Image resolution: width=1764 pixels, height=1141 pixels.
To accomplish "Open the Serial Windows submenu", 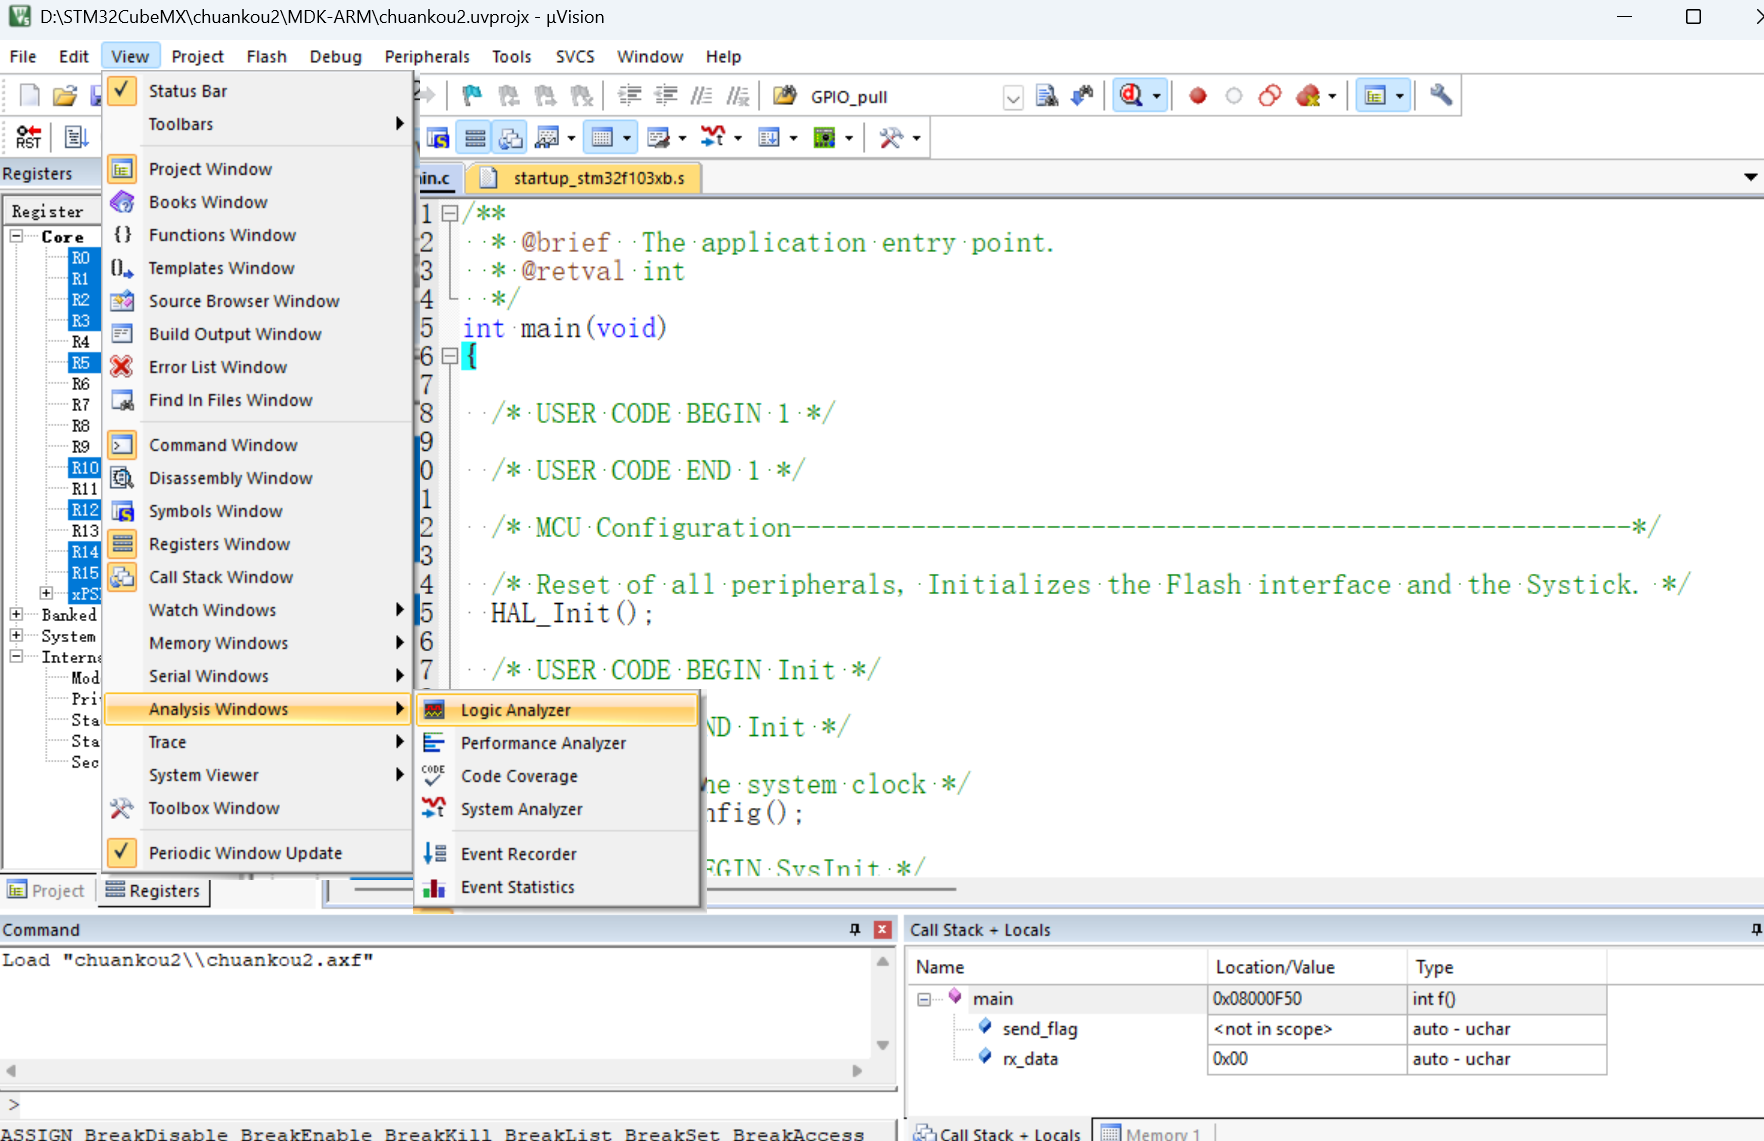I will tap(258, 676).
